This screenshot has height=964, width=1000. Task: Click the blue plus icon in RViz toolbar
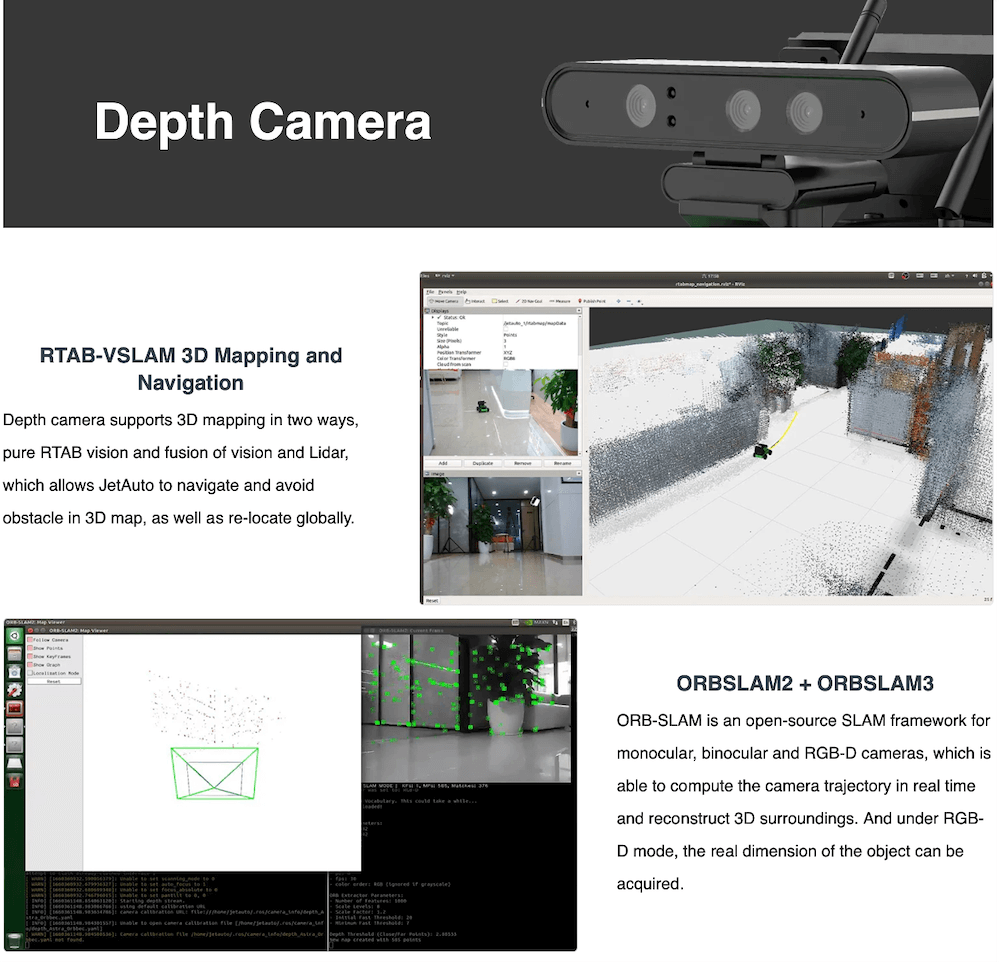click(x=618, y=301)
